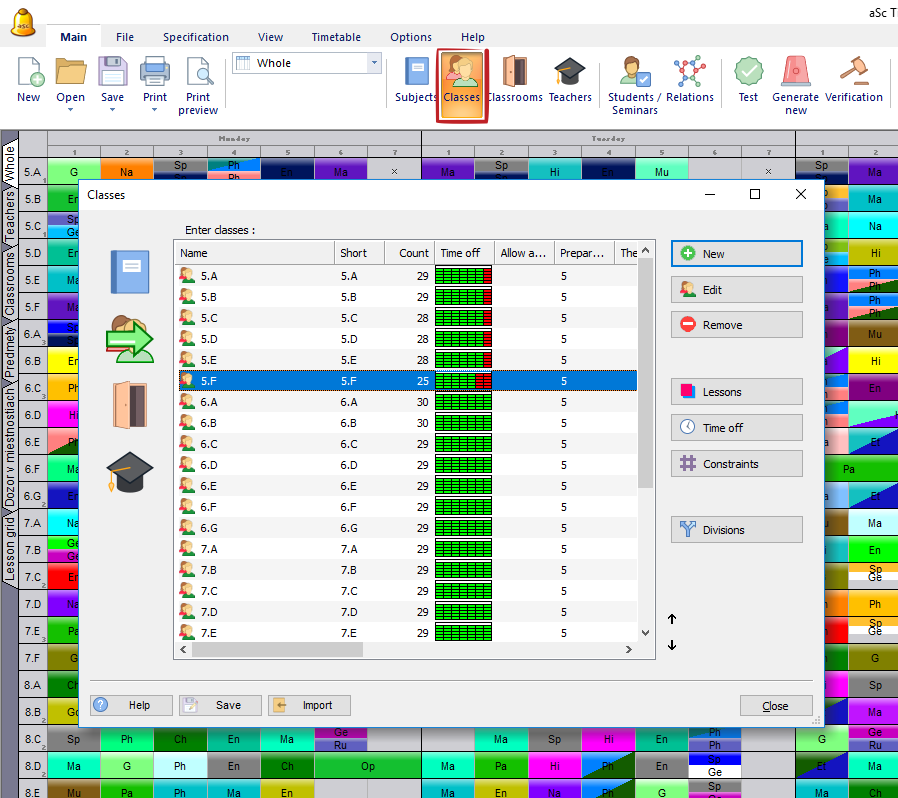The height and width of the screenshot is (798, 898).
Task: Click the Time off grid for 5.A
Action: (x=465, y=275)
